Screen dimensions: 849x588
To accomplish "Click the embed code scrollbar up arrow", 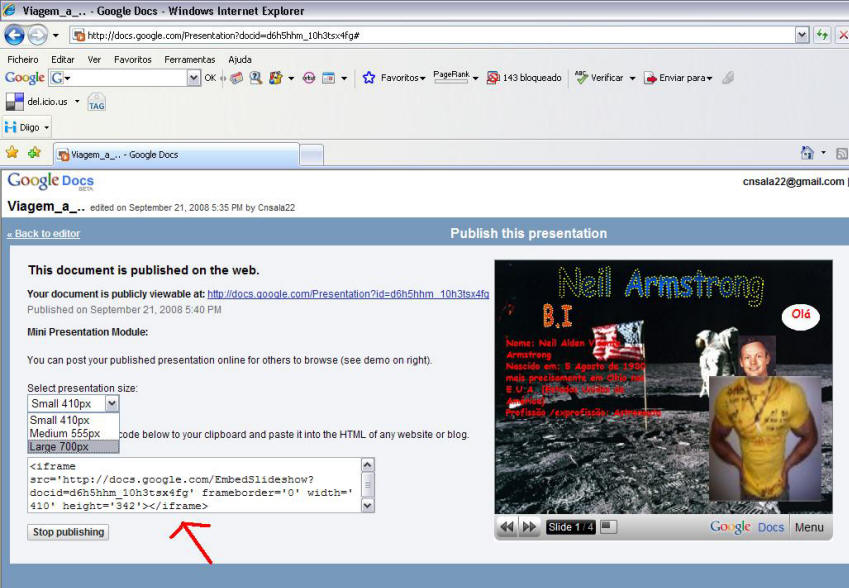I will click(x=368, y=465).
